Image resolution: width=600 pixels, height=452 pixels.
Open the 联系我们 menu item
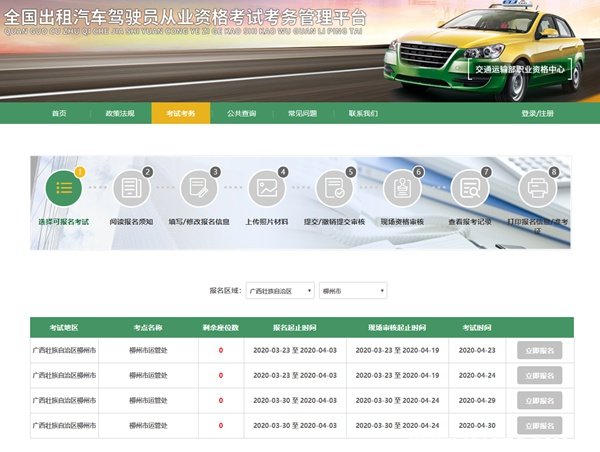coord(363,113)
